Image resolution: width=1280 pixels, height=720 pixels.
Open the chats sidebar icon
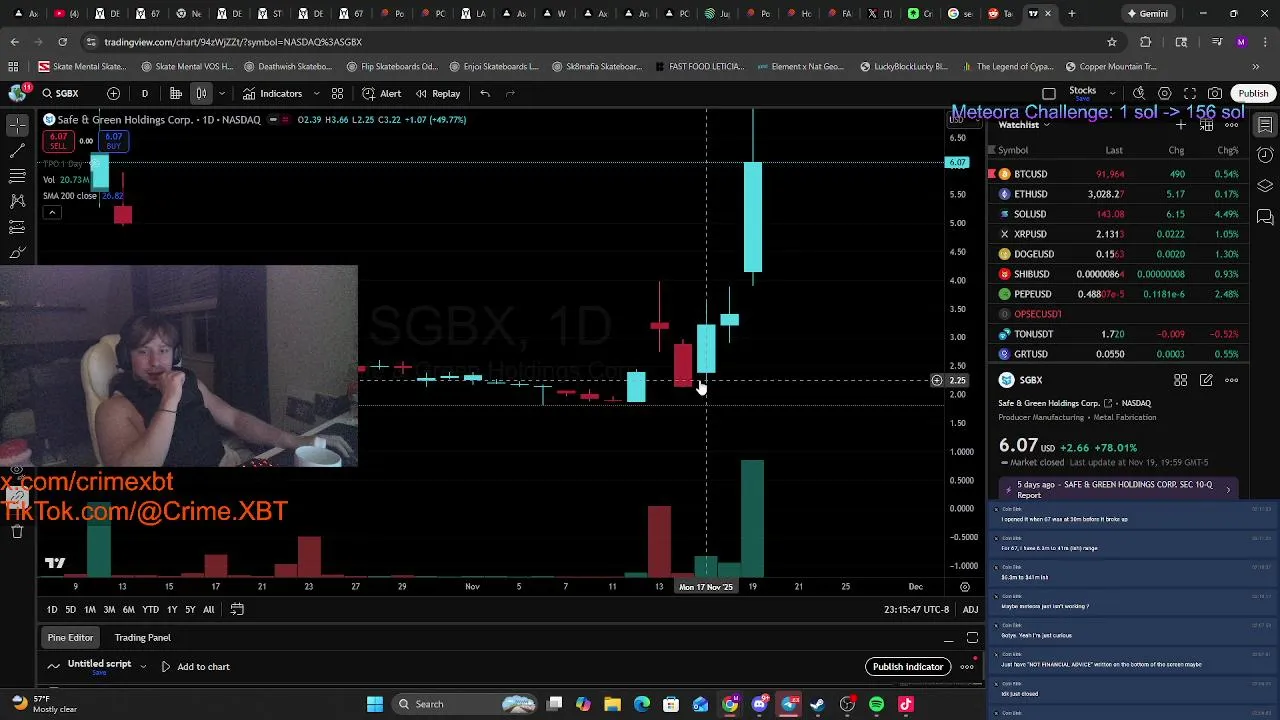point(1265,216)
